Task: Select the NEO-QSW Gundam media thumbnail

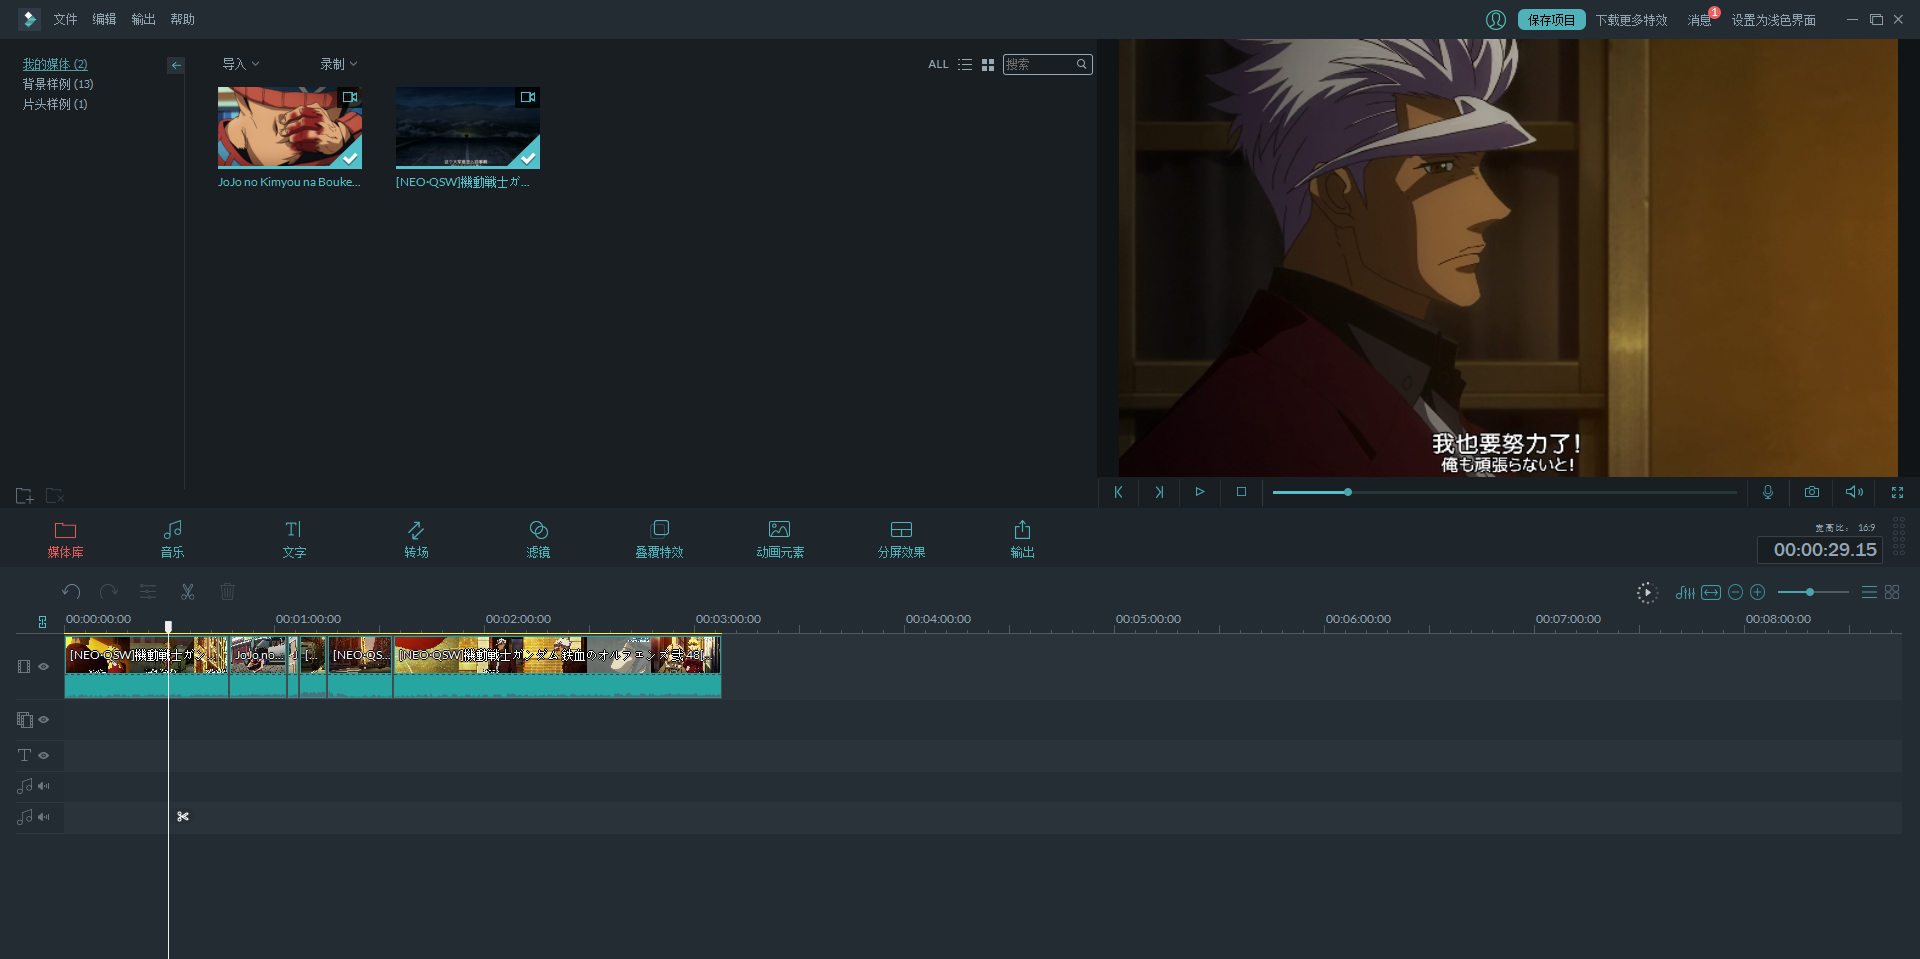Action: click(468, 128)
